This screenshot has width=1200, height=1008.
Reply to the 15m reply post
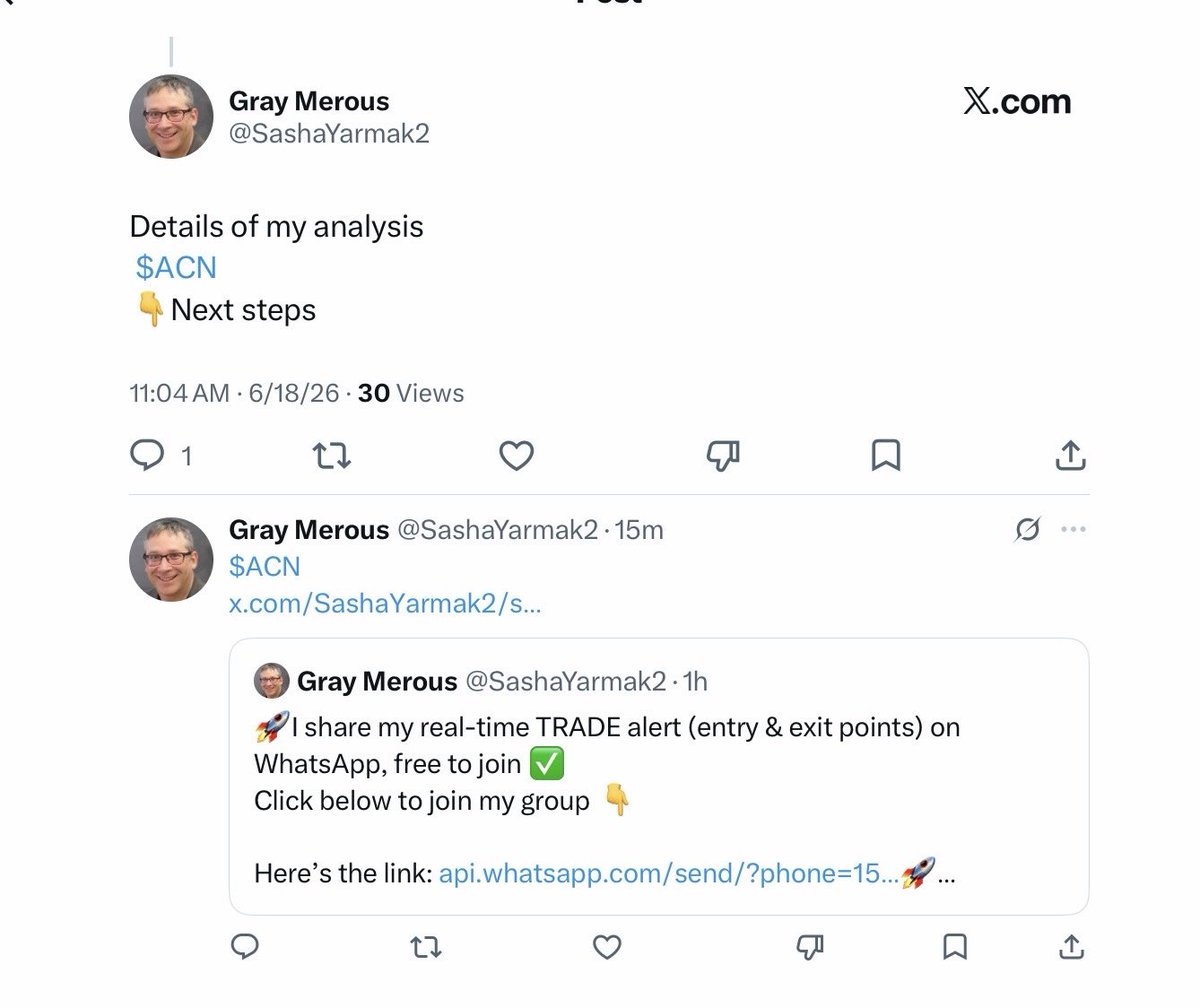tap(246, 945)
